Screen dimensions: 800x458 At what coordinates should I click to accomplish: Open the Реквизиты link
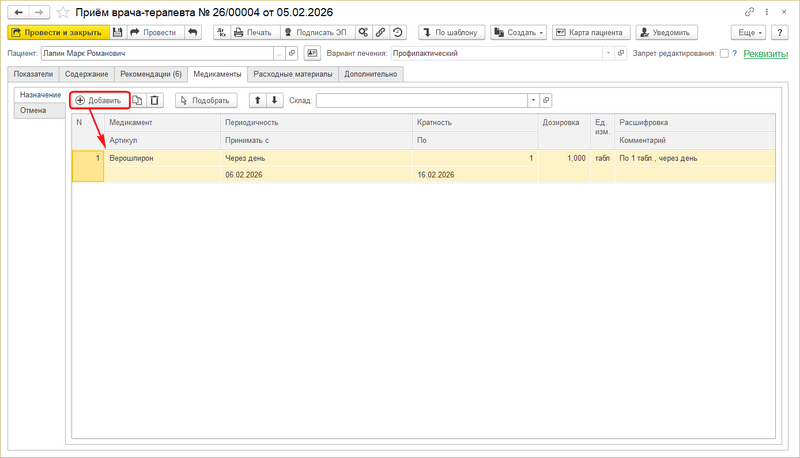pyautogui.click(x=765, y=54)
